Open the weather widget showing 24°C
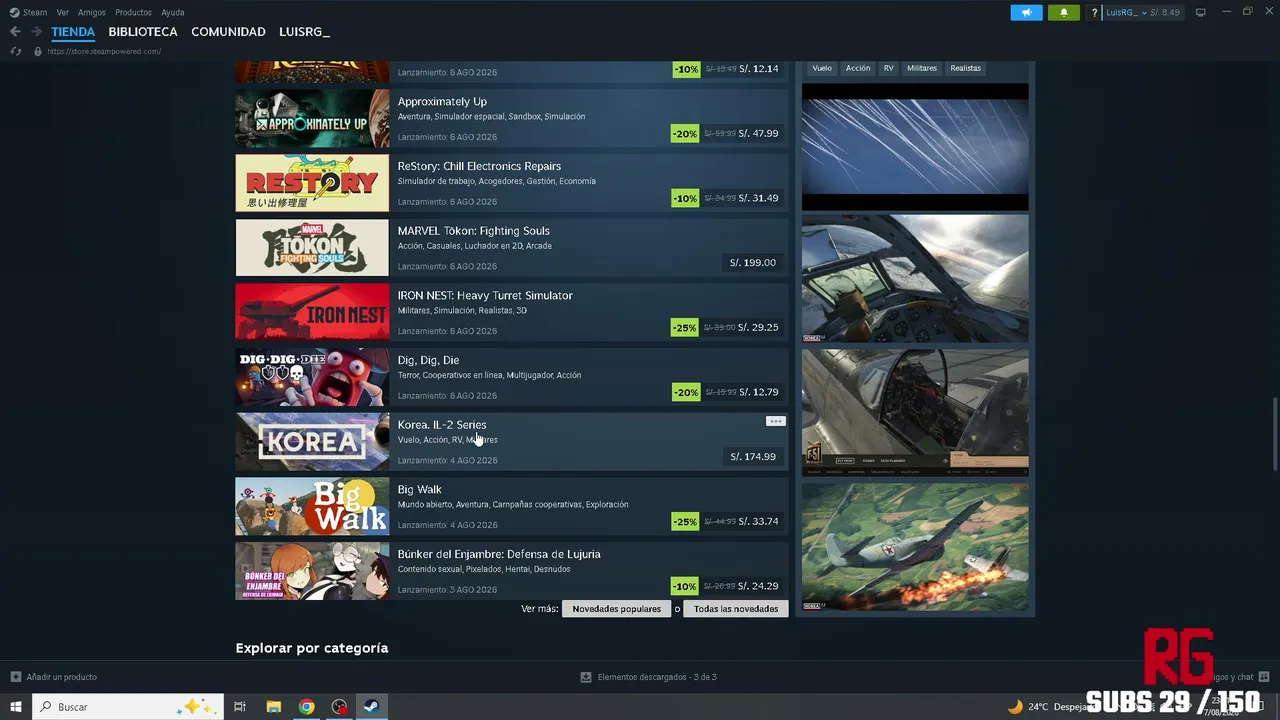 coord(1046,707)
